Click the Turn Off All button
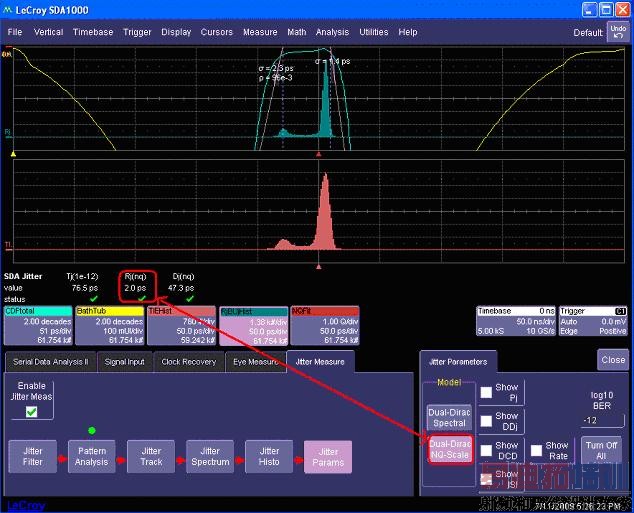Screen dimensions: 634x513 (x=601, y=450)
